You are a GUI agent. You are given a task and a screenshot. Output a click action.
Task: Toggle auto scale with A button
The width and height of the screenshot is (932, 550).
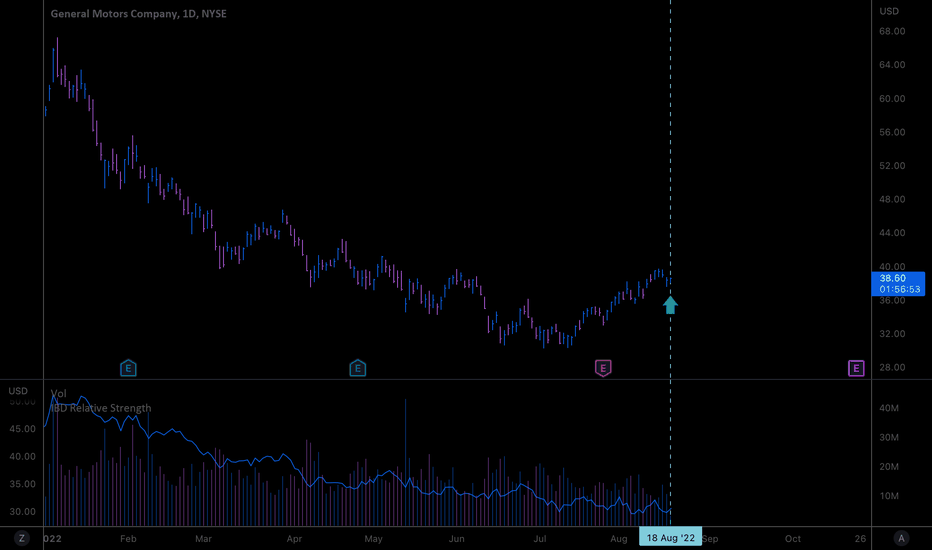click(901, 538)
